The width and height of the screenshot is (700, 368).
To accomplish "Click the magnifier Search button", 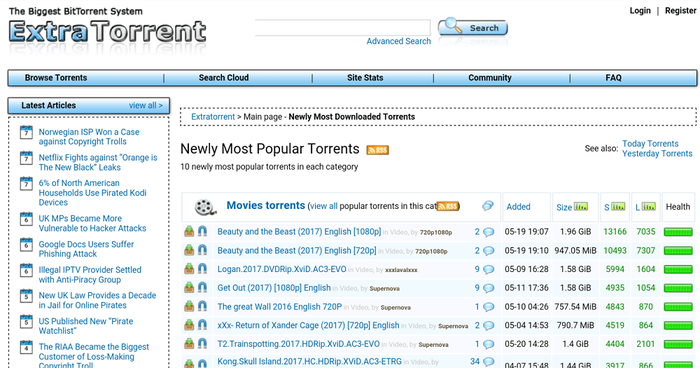I will (473, 28).
